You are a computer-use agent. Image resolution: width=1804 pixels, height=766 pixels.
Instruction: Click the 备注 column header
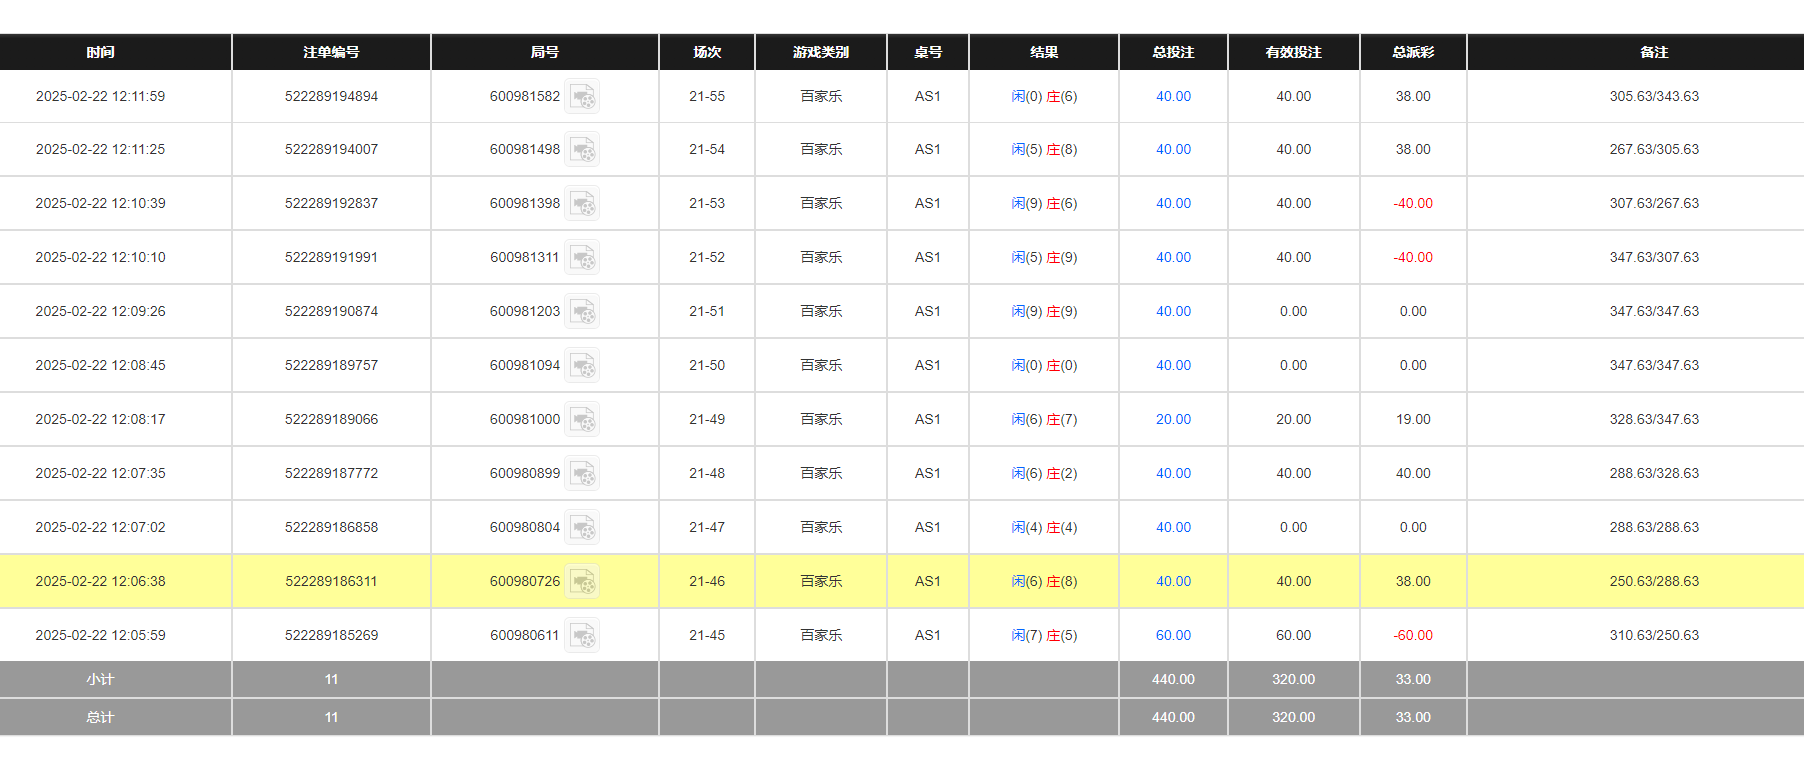tap(1654, 52)
